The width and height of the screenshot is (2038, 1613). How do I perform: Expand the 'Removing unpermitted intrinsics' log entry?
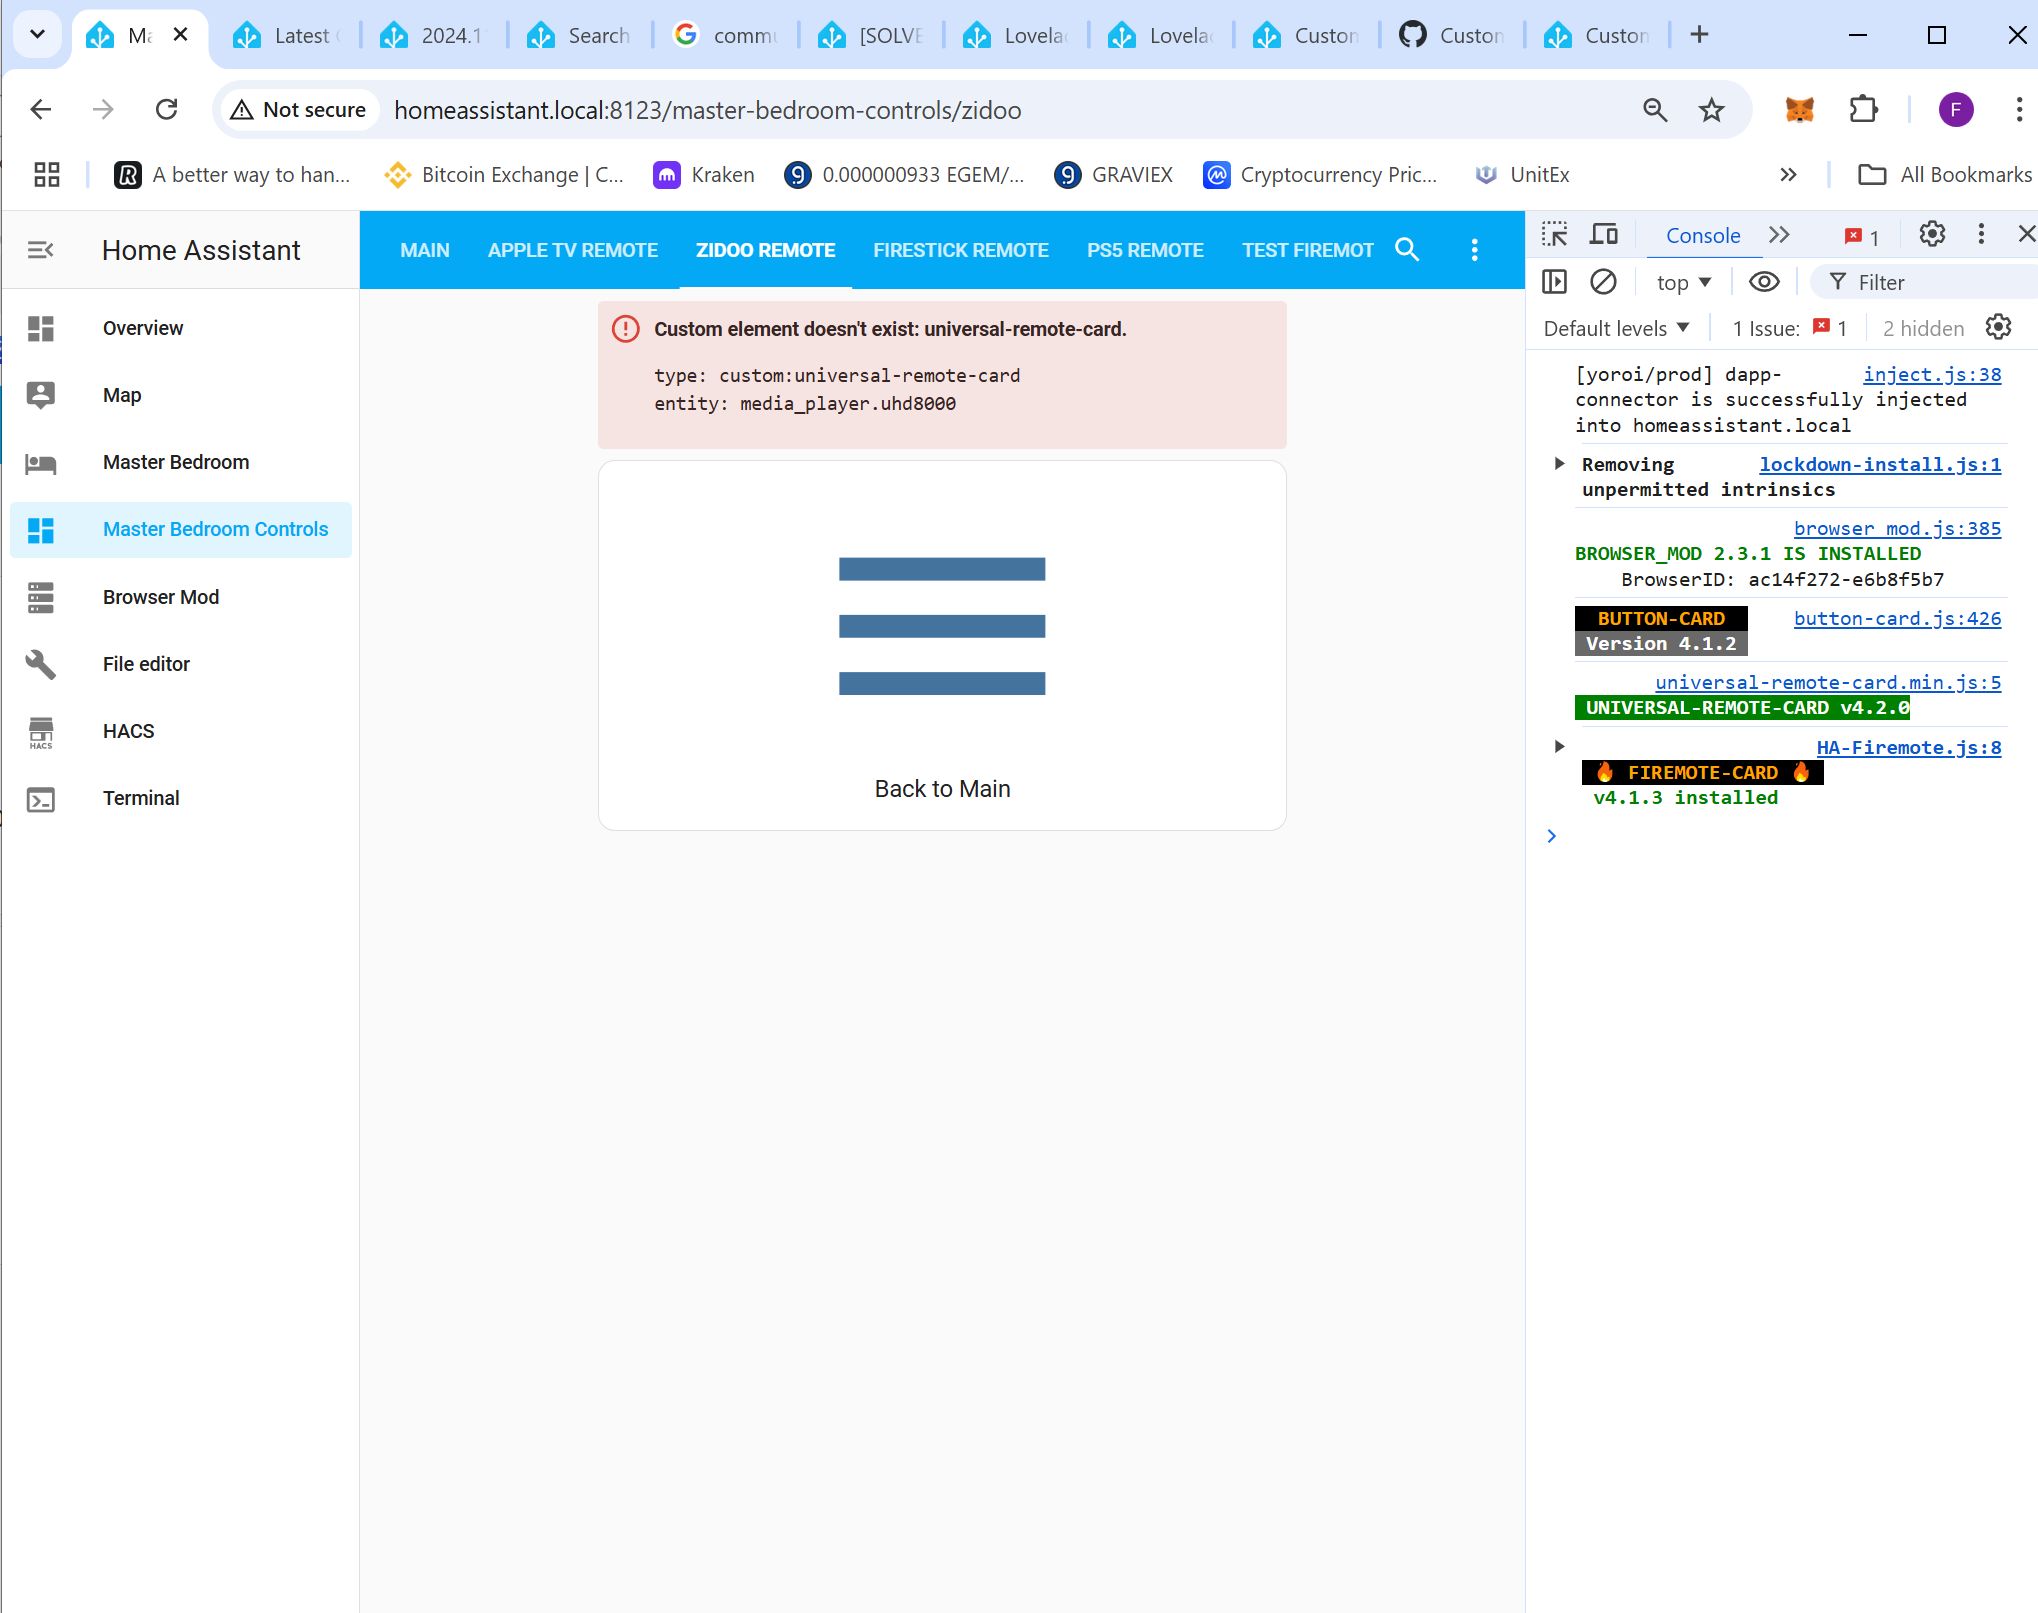pos(1559,464)
